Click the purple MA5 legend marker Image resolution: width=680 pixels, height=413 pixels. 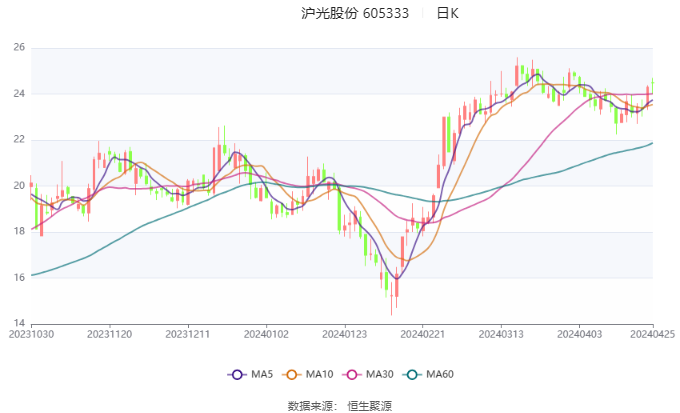pyautogui.click(x=237, y=374)
